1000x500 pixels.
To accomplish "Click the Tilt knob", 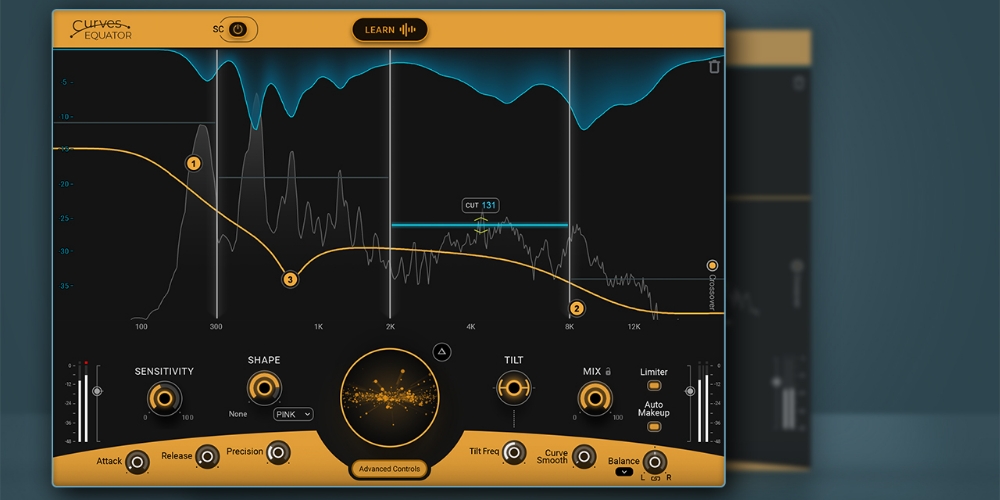I will (x=514, y=386).
